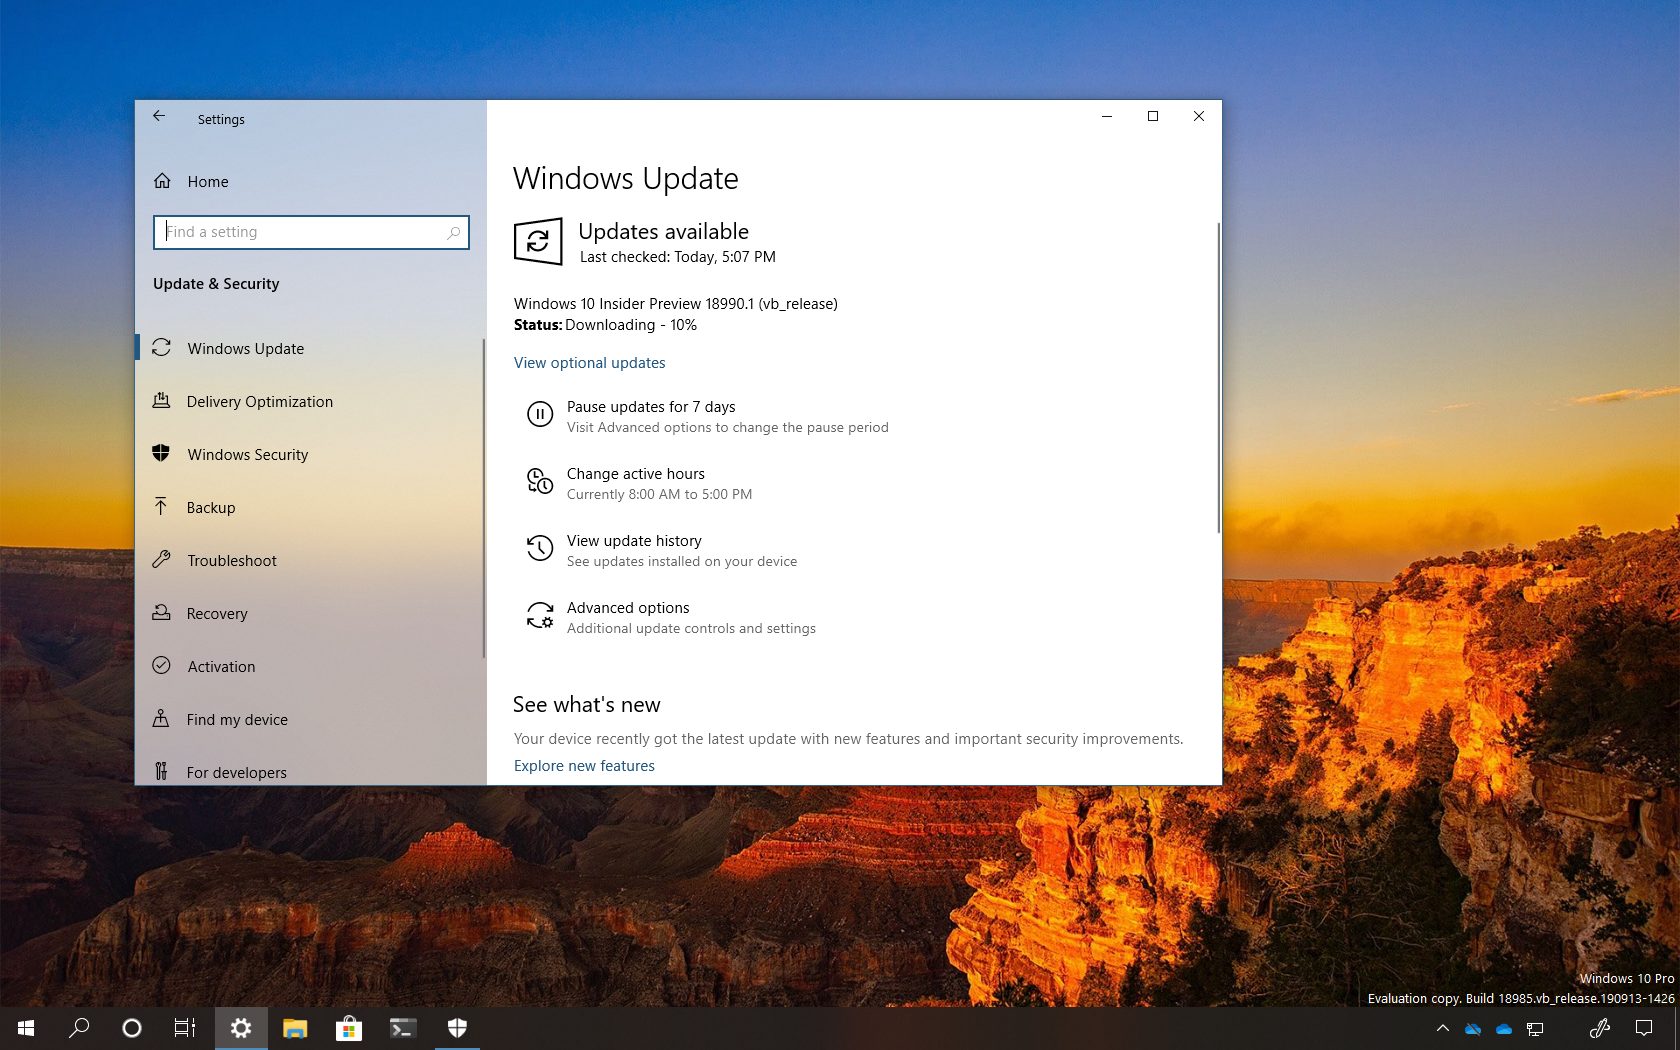
Task: Open Task View on the taskbar
Action: click(x=185, y=1028)
